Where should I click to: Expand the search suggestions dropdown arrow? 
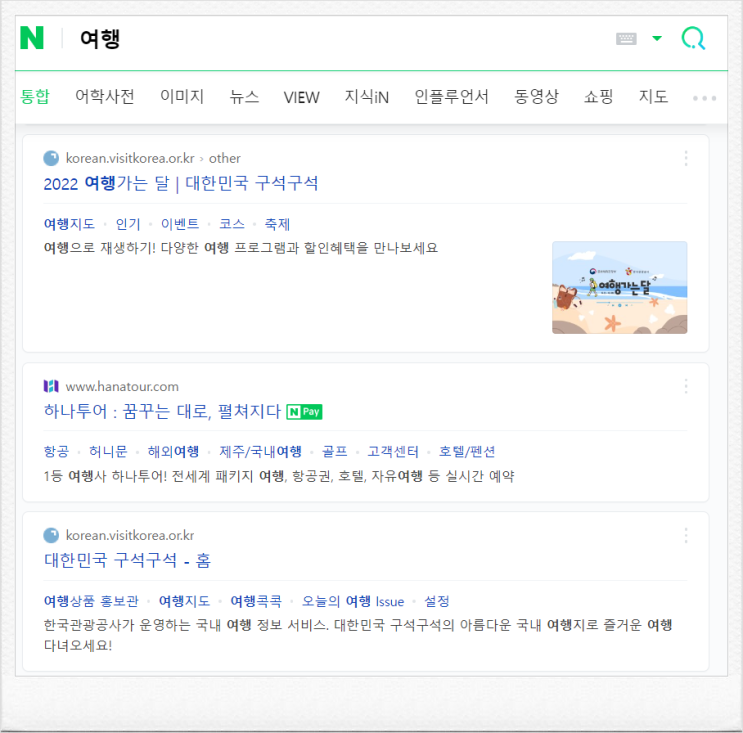[657, 38]
